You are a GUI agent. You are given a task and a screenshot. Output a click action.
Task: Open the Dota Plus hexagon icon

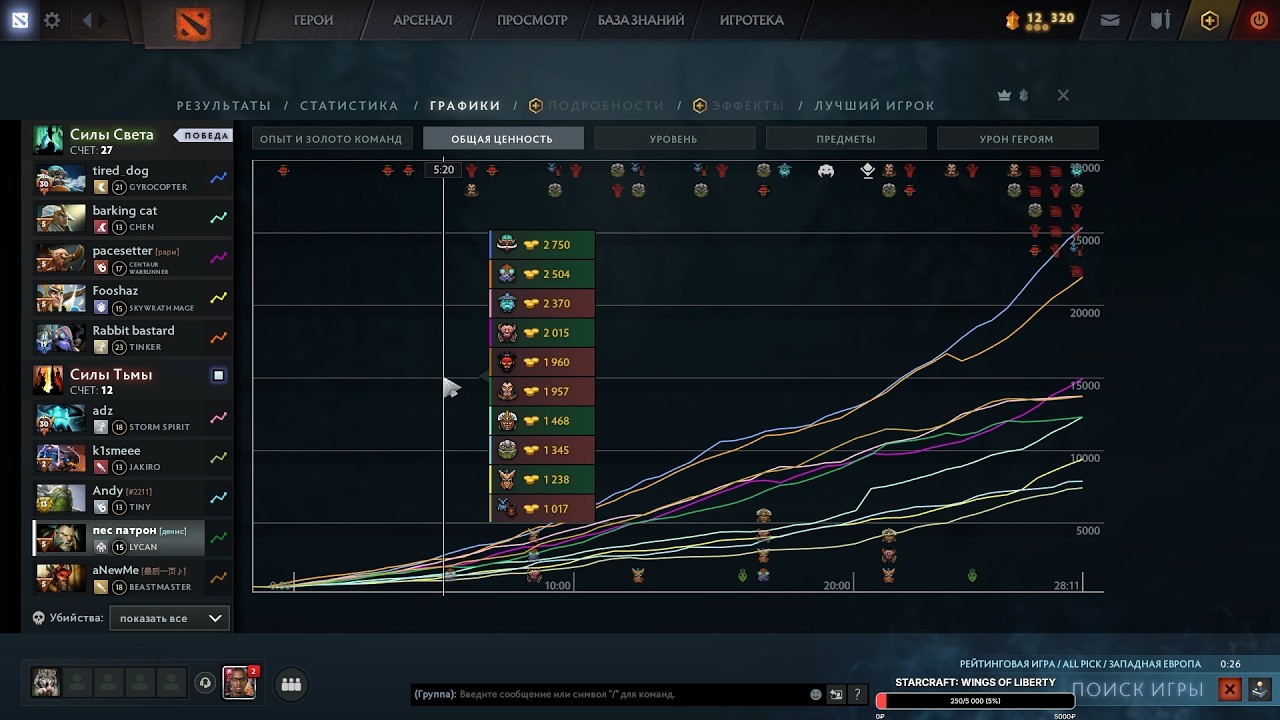[x=1210, y=20]
